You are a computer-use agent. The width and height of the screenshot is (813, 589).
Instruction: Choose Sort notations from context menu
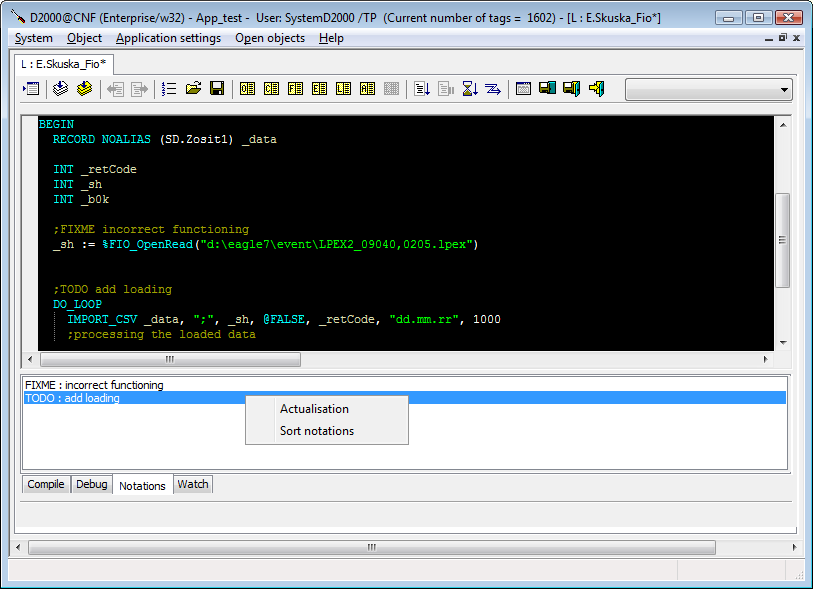[x=316, y=431]
